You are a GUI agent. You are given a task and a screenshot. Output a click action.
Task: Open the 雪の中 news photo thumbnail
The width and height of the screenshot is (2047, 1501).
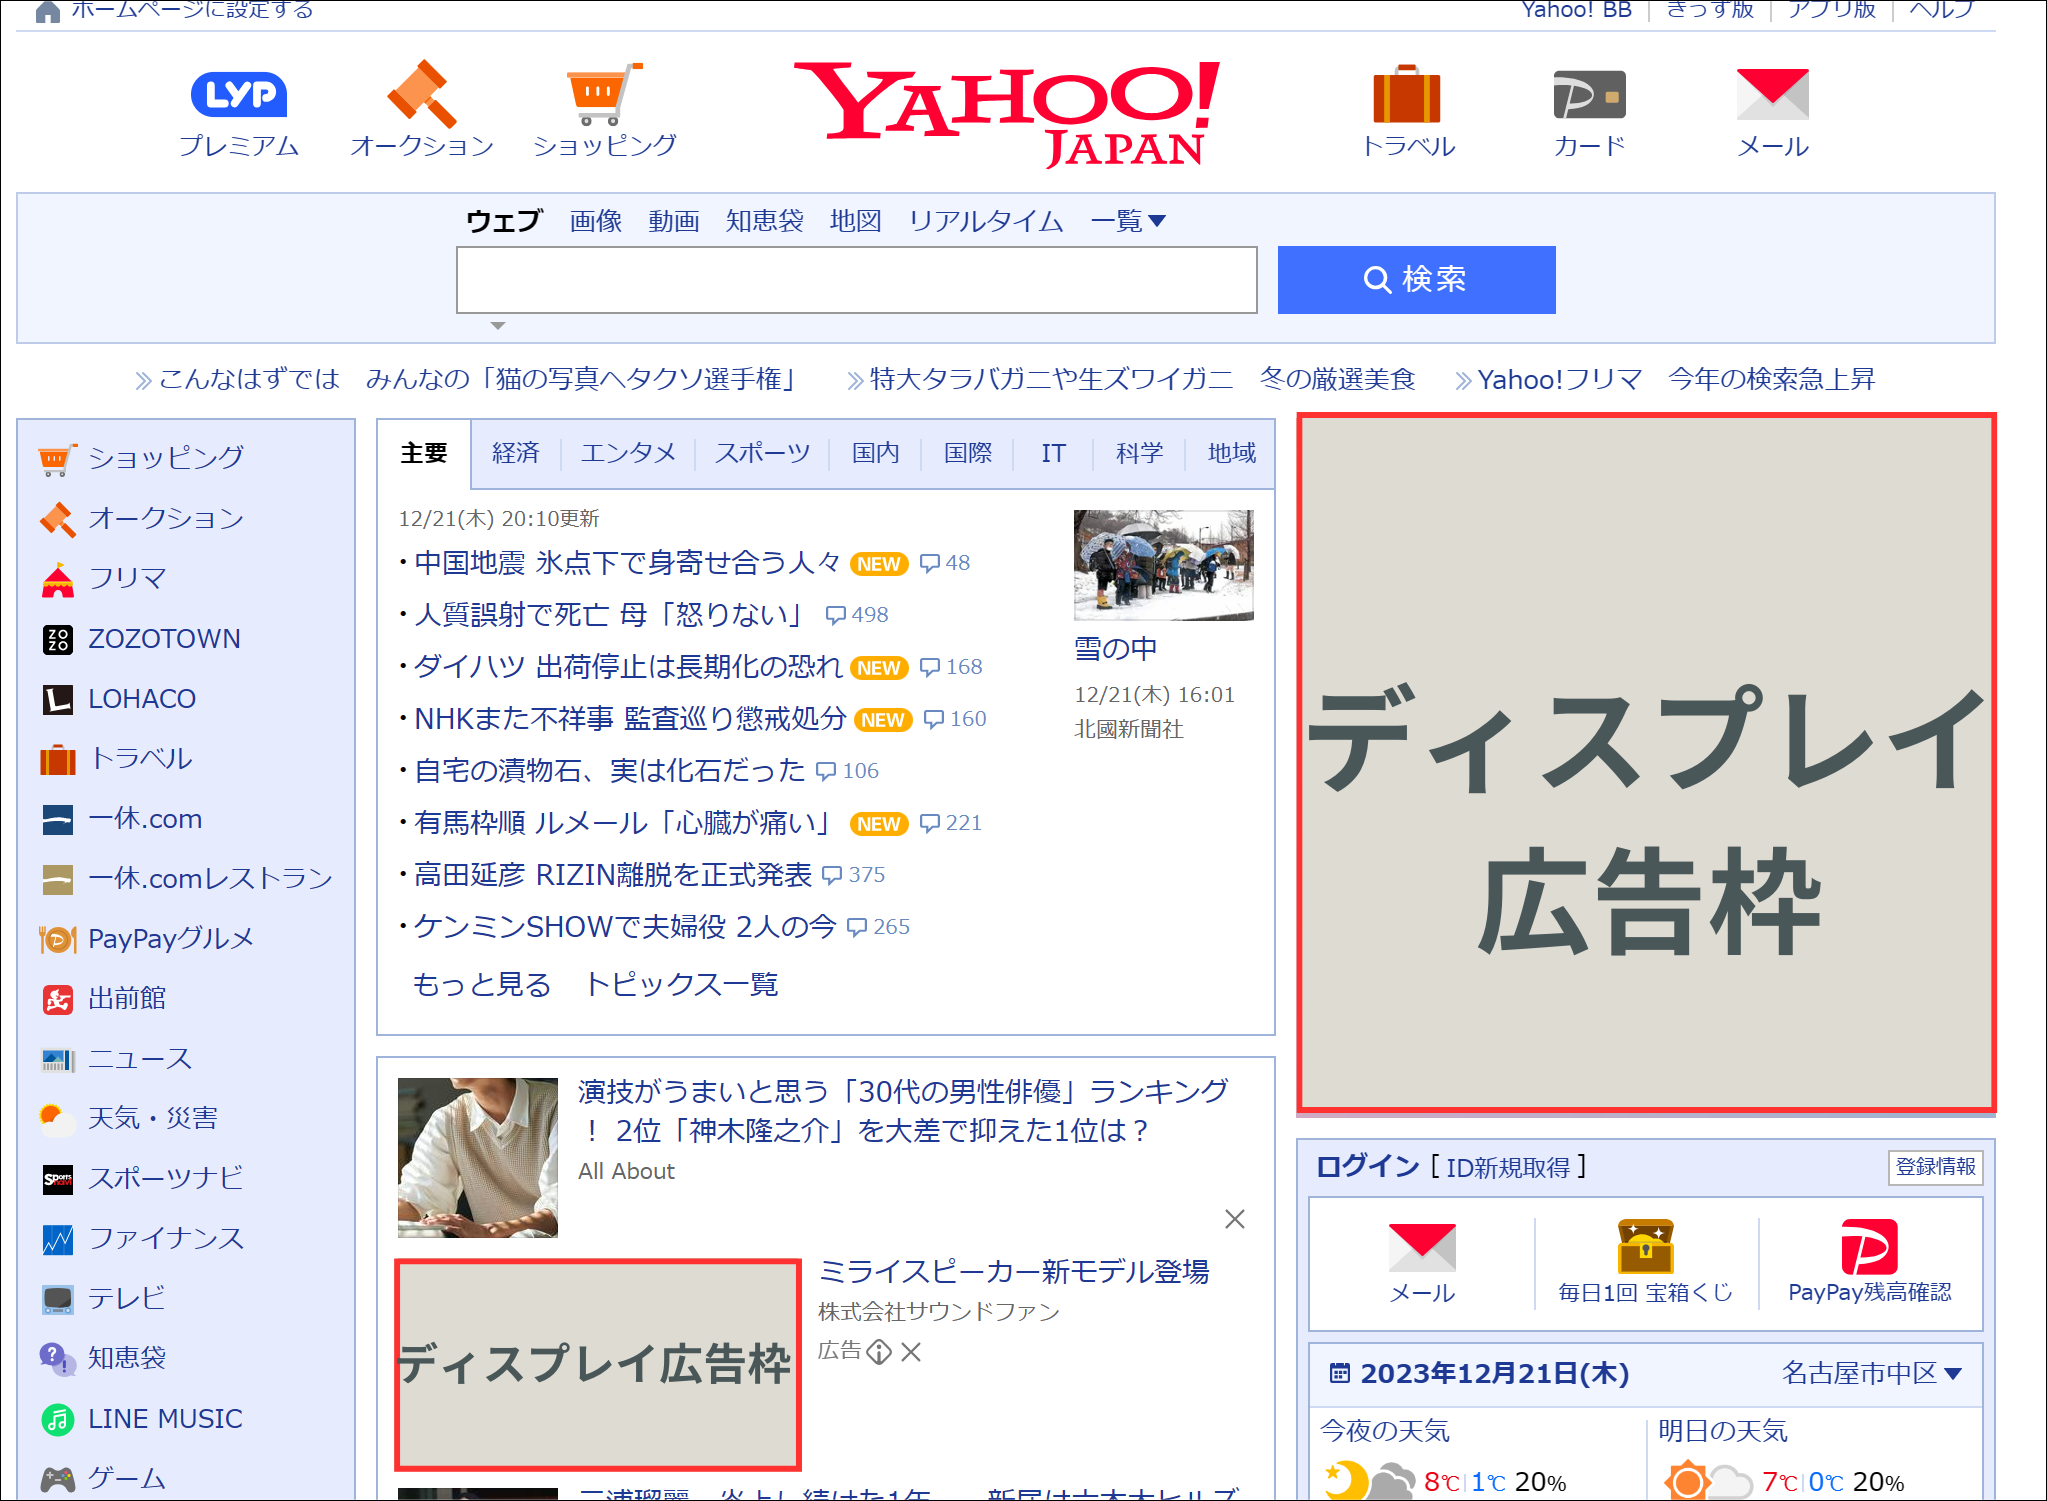pyautogui.click(x=1163, y=565)
